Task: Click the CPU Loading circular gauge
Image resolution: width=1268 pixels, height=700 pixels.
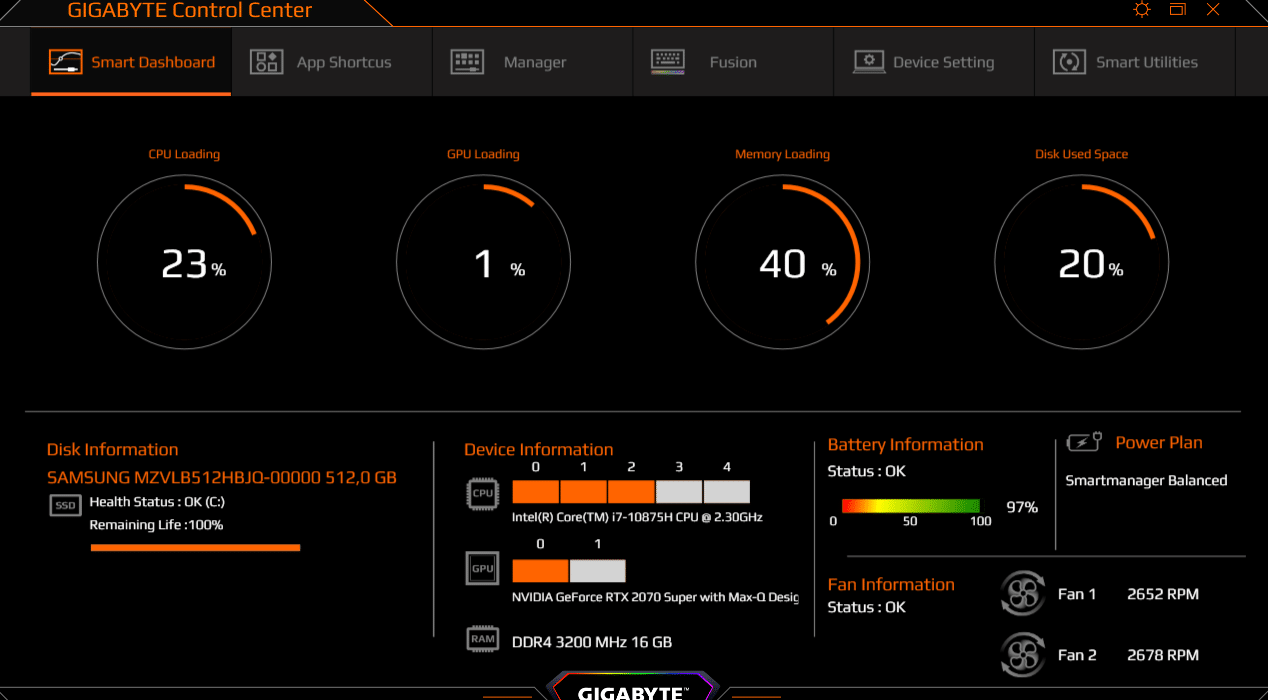Action: (184, 264)
